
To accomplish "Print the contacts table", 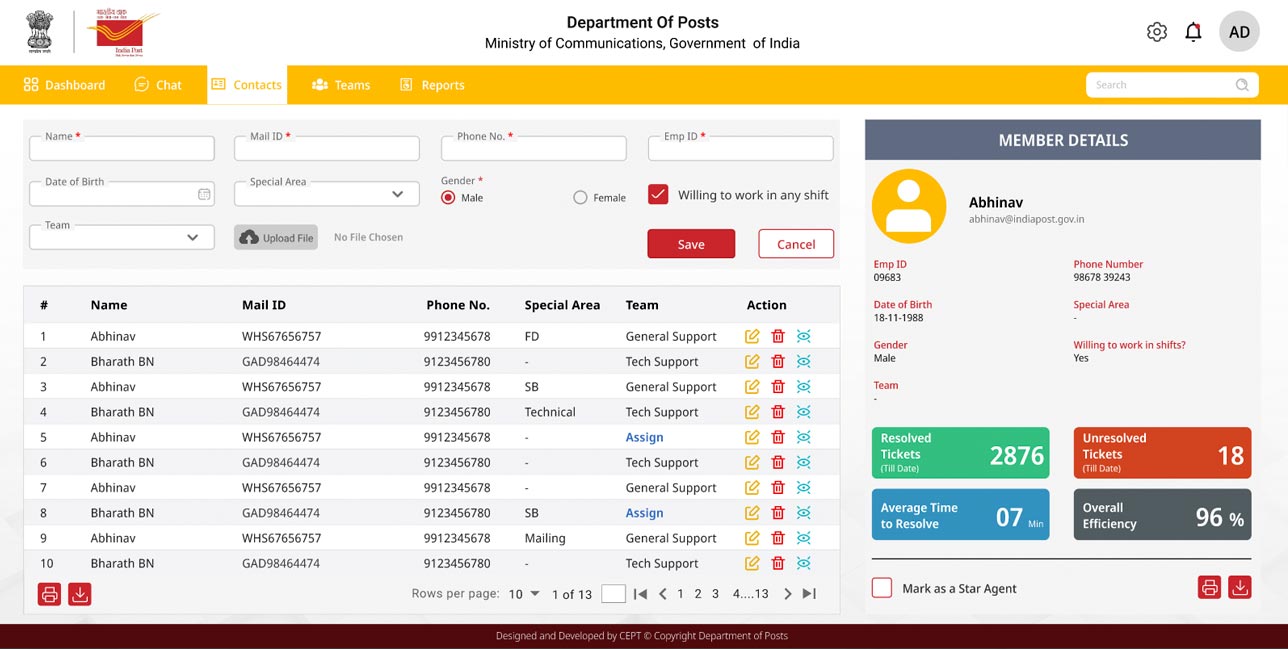I will tap(49, 594).
